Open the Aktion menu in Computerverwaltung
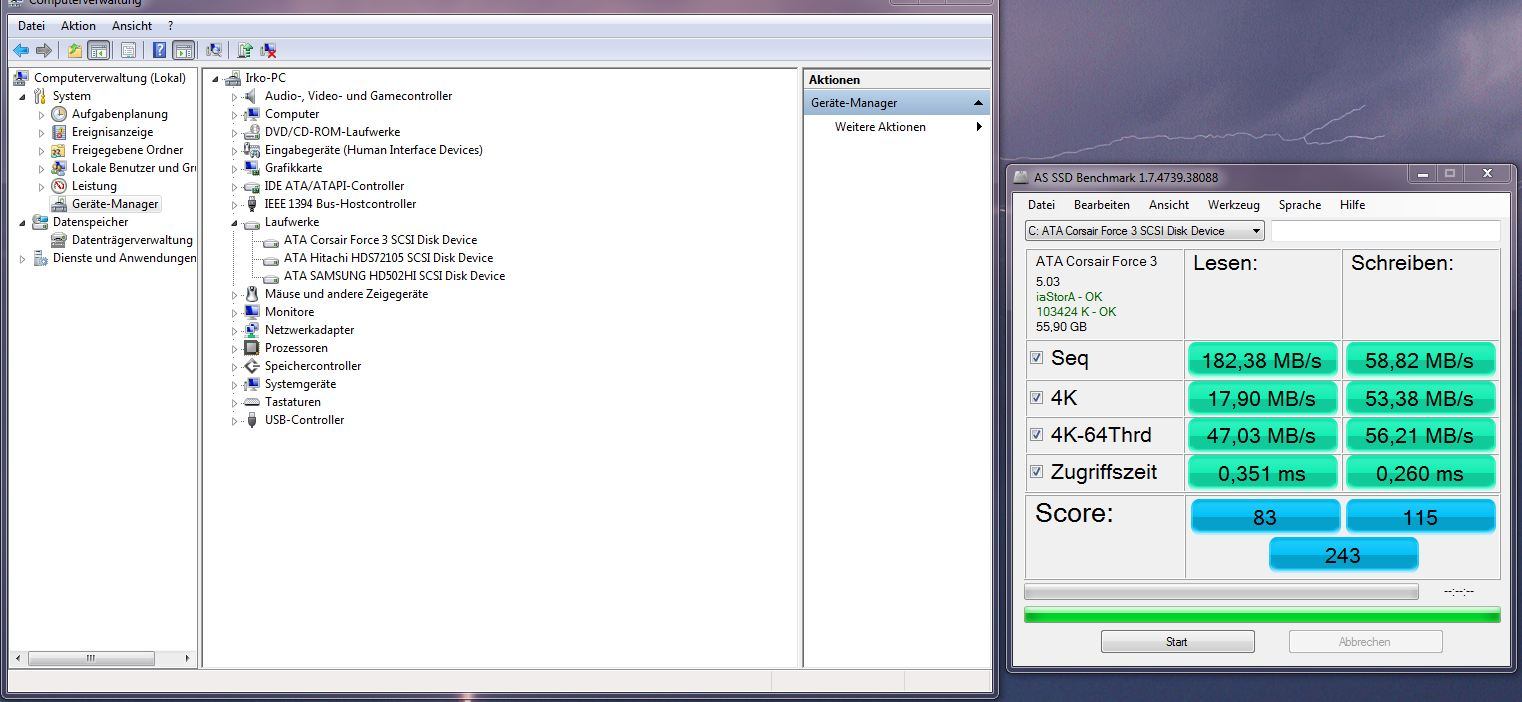The height and width of the screenshot is (702, 1522). (x=78, y=25)
